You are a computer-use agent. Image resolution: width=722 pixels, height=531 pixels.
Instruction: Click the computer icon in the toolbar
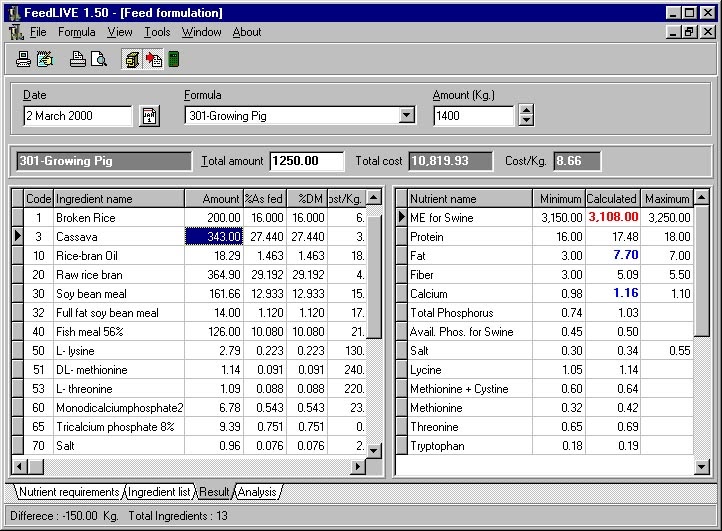(23, 59)
